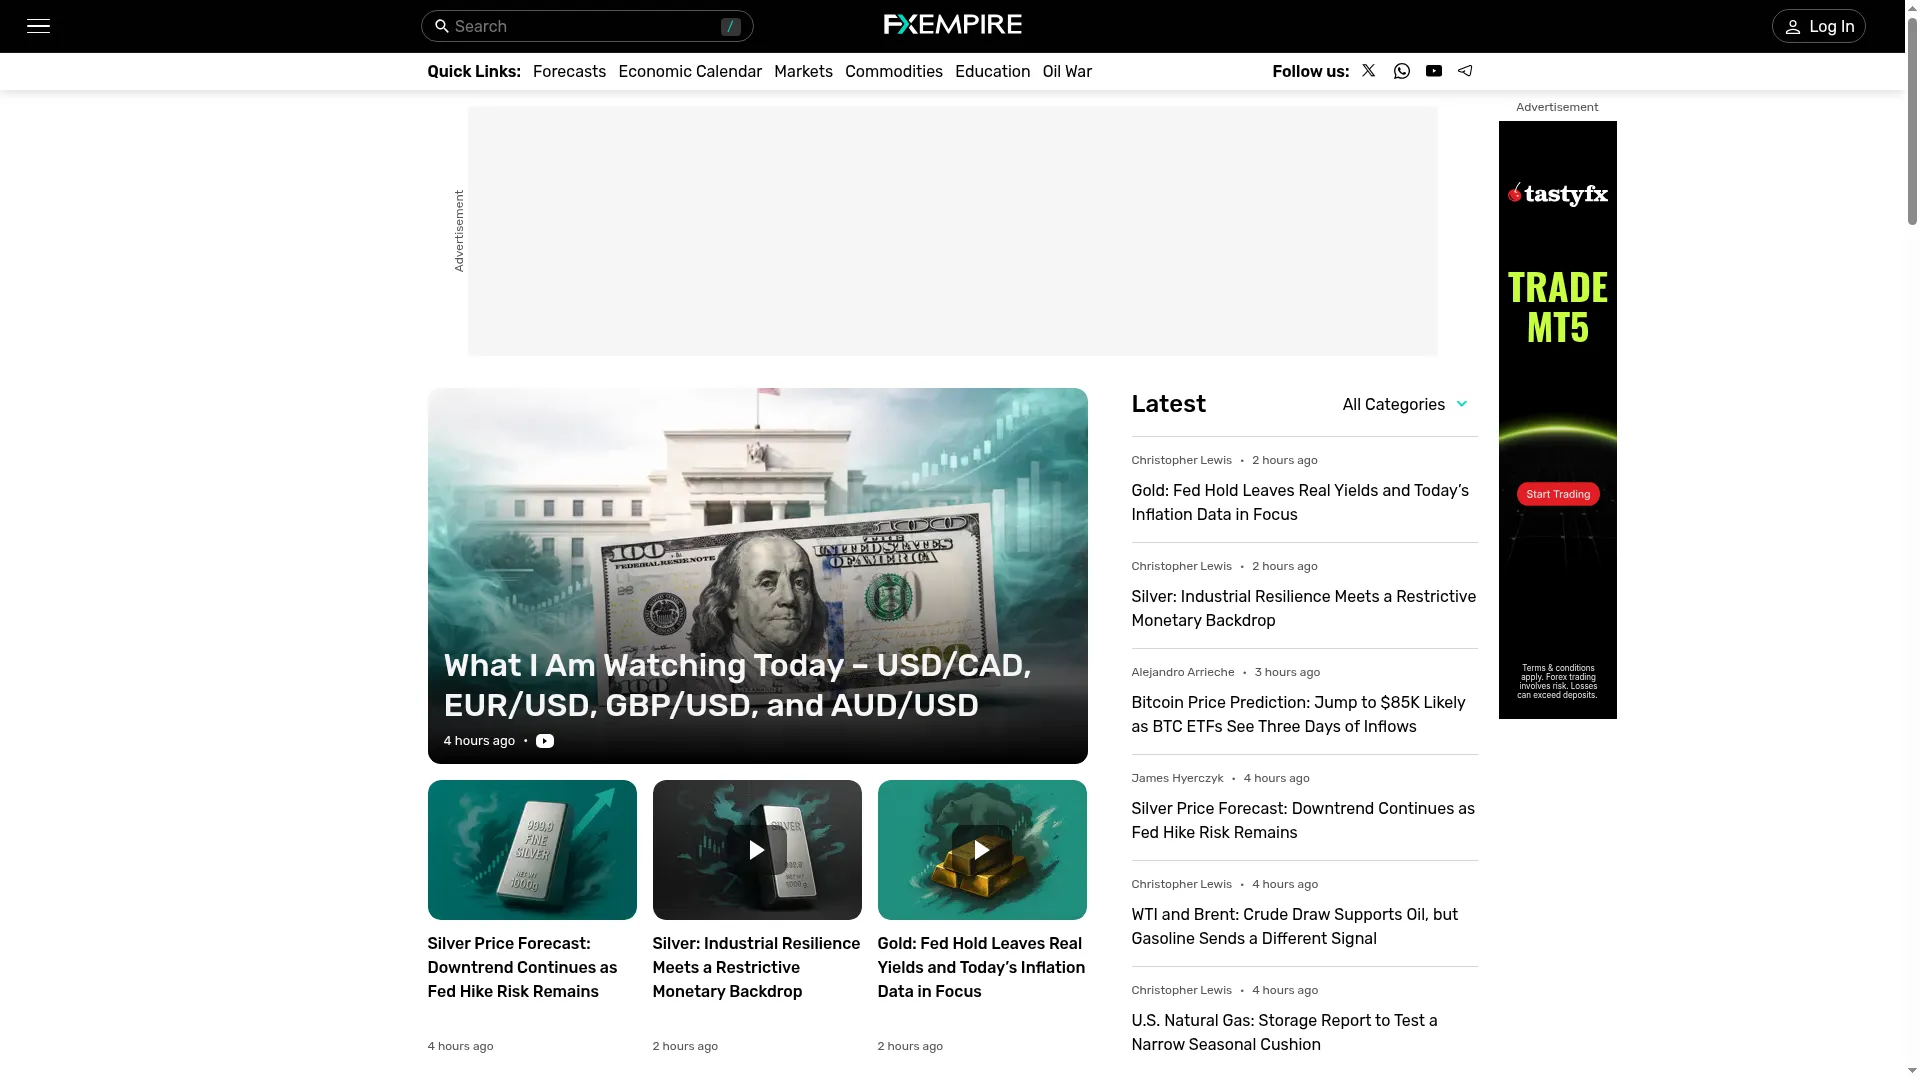1920x1080 pixels.
Task: Play the Silver Industrial Resilience video thumbnail
Action: (757, 849)
